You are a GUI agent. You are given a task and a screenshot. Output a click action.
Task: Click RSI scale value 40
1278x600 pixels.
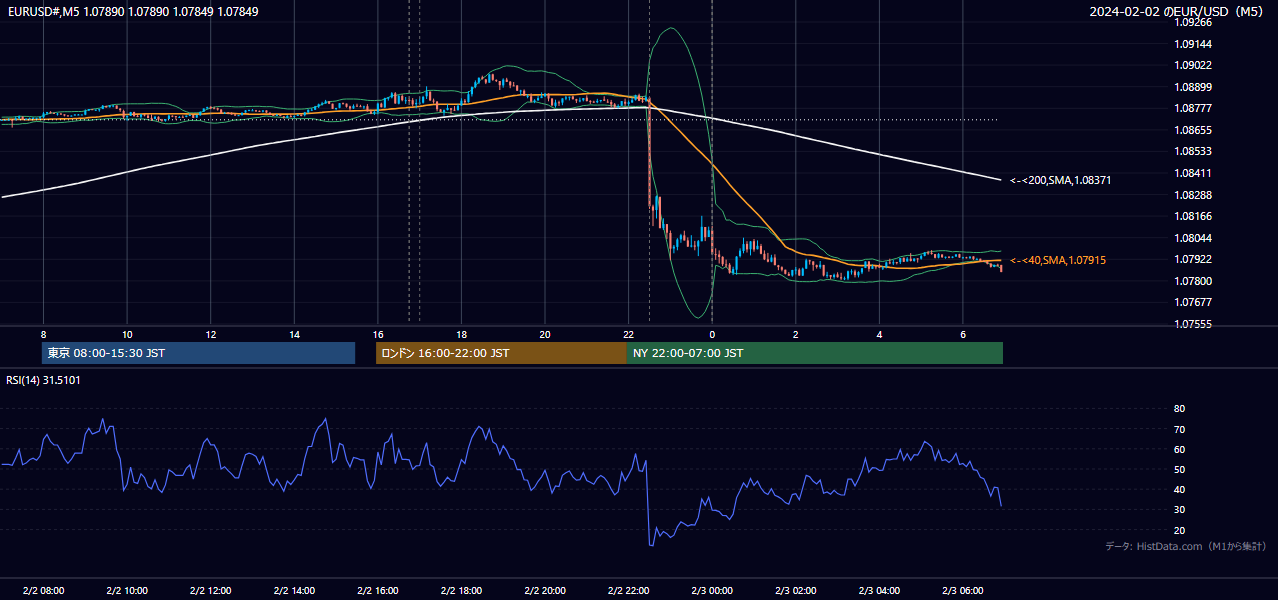coord(1179,489)
